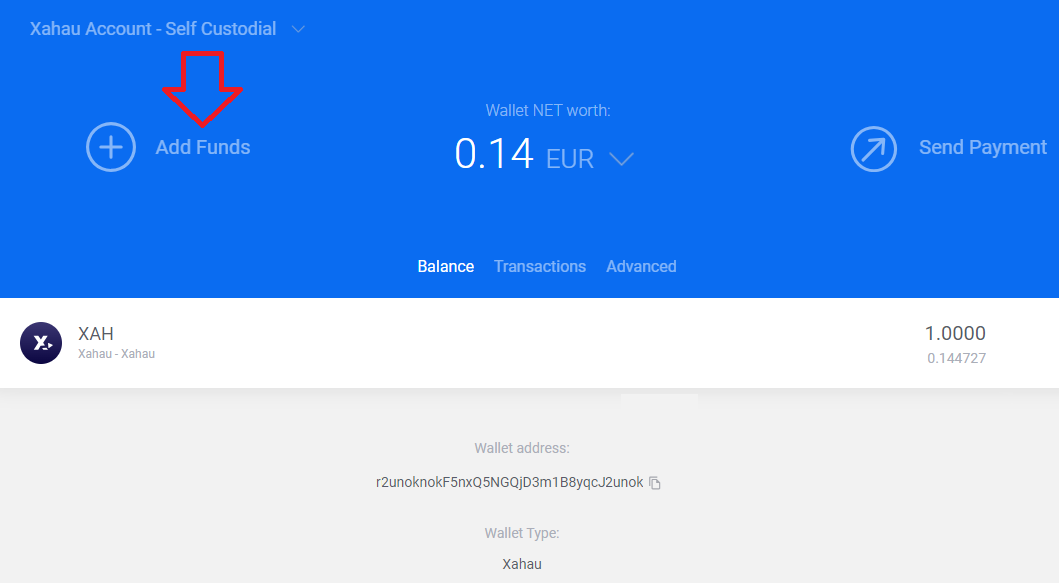Click the Xahau value under Wallet Type

click(522, 564)
